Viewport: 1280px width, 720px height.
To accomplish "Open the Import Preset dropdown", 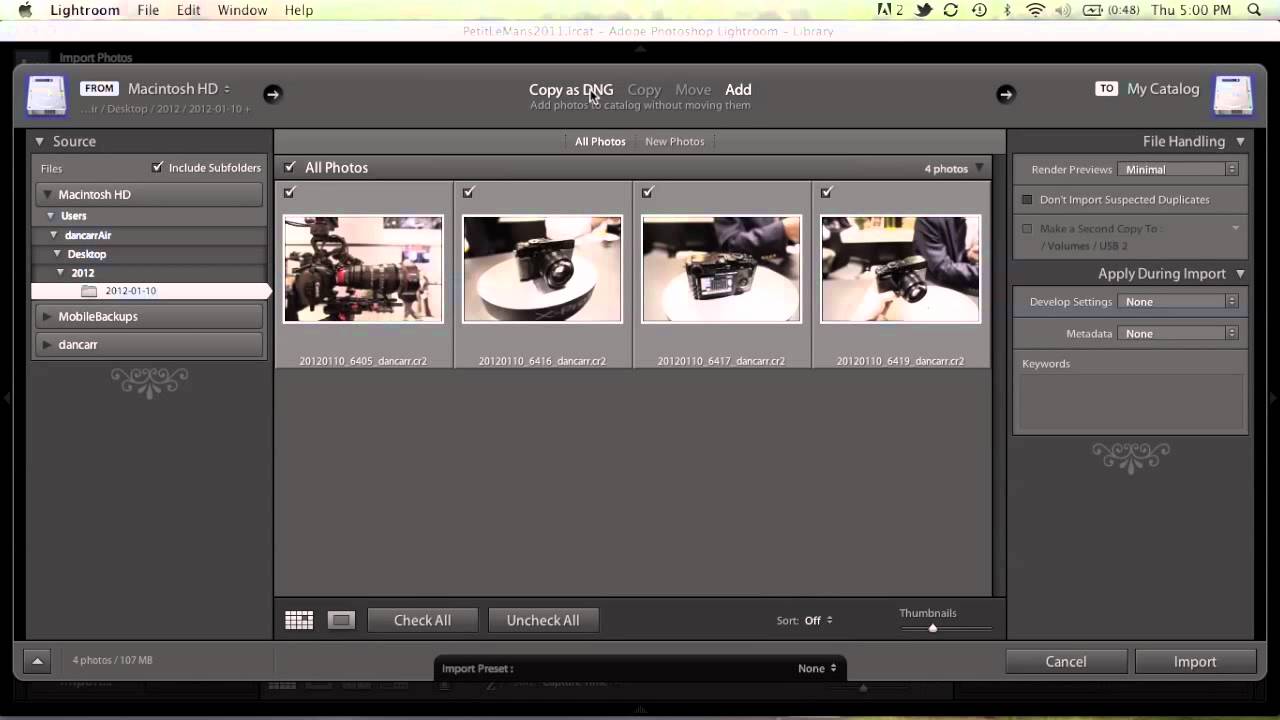I will pos(817,669).
